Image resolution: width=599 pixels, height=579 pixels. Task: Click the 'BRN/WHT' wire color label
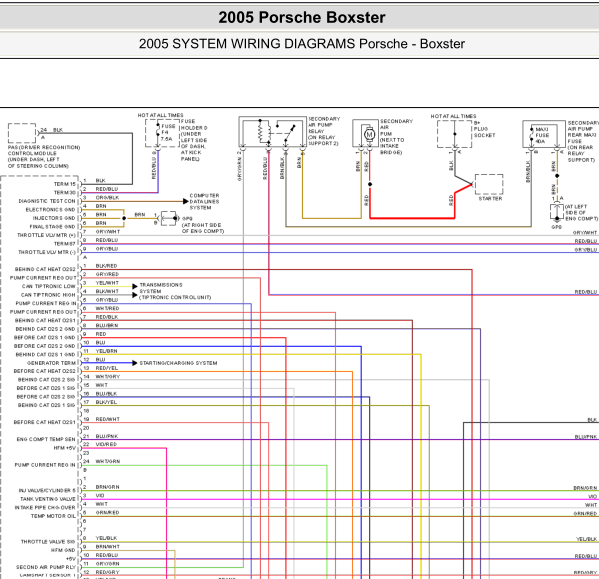pos(108,547)
